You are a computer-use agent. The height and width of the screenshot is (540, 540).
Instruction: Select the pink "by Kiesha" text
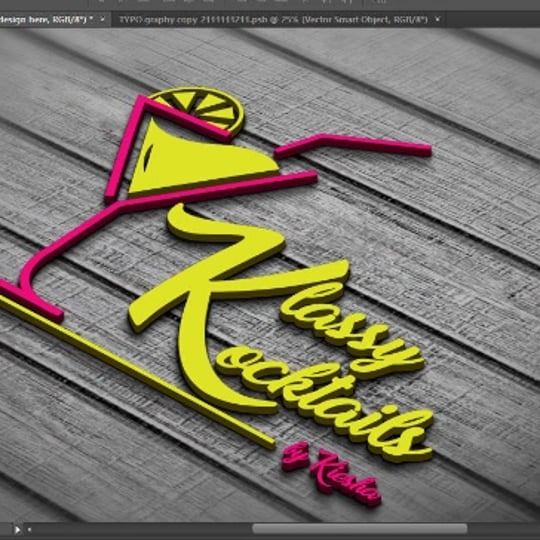pyautogui.click(x=331, y=475)
